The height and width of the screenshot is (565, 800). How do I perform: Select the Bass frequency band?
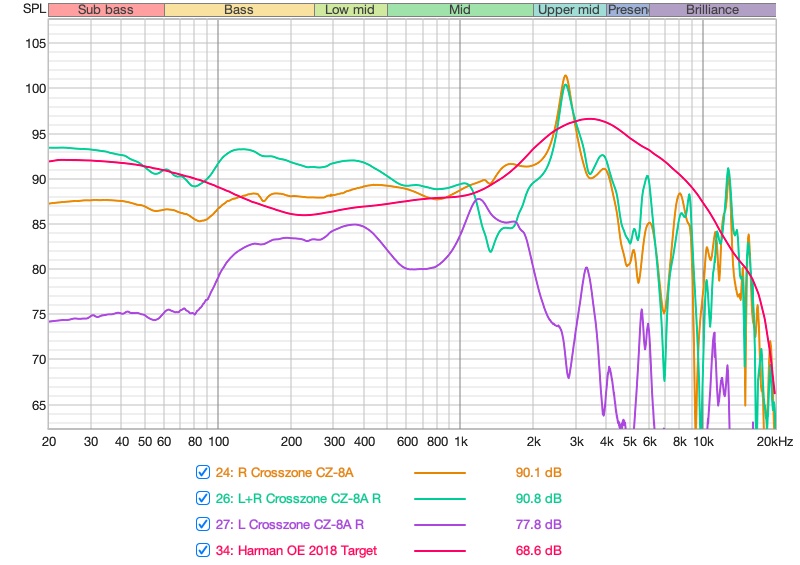(x=239, y=10)
